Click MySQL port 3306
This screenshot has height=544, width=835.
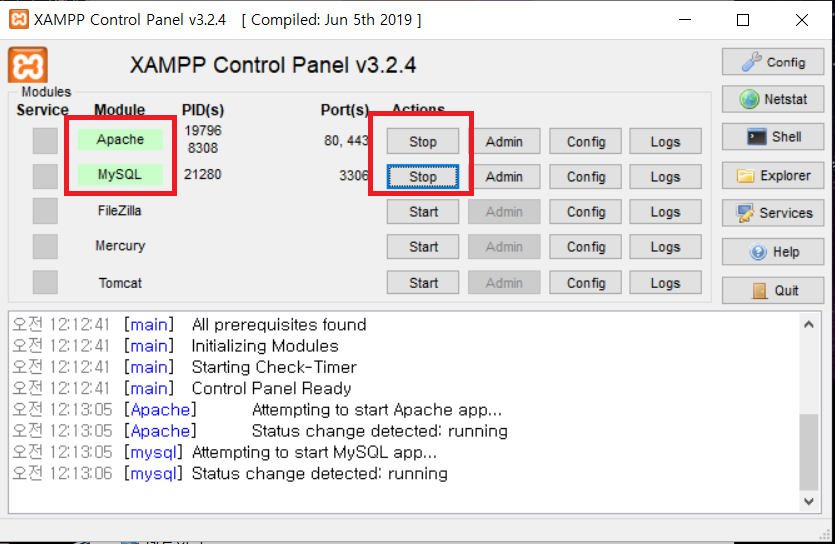pos(354,176)
